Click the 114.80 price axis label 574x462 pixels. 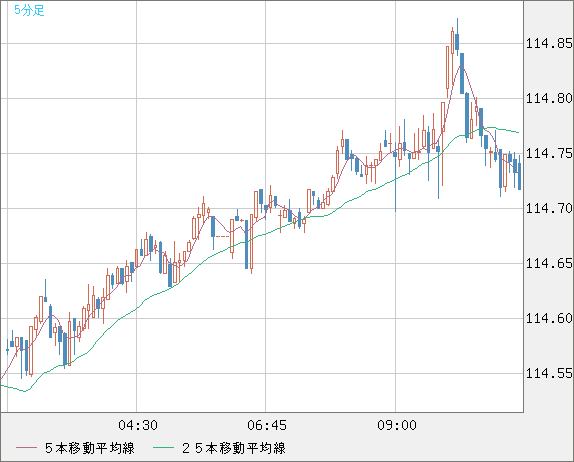click(x=549, y=98)
